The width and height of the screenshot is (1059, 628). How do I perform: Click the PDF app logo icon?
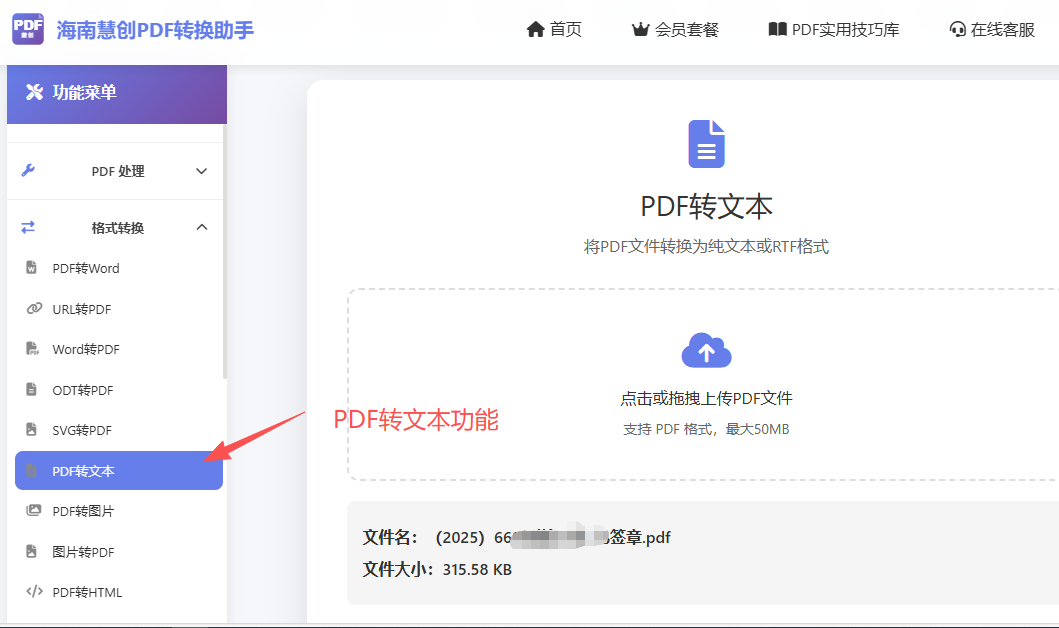28,29
